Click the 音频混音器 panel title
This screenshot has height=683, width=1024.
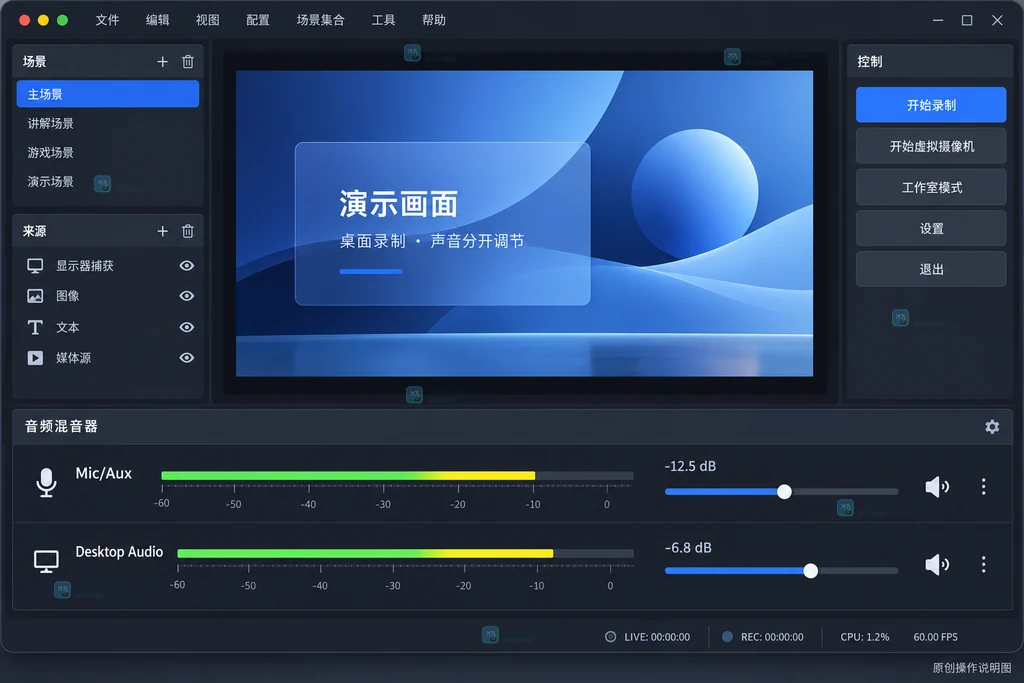pos(61,426)
